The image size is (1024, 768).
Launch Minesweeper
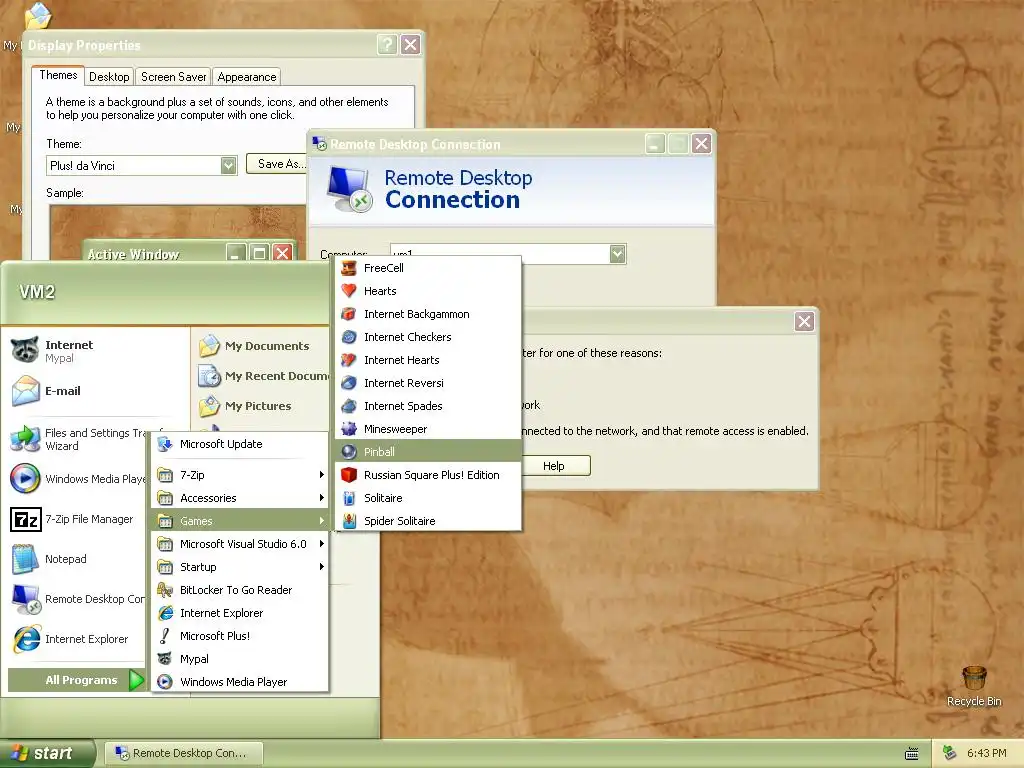(x=428, y=429)
